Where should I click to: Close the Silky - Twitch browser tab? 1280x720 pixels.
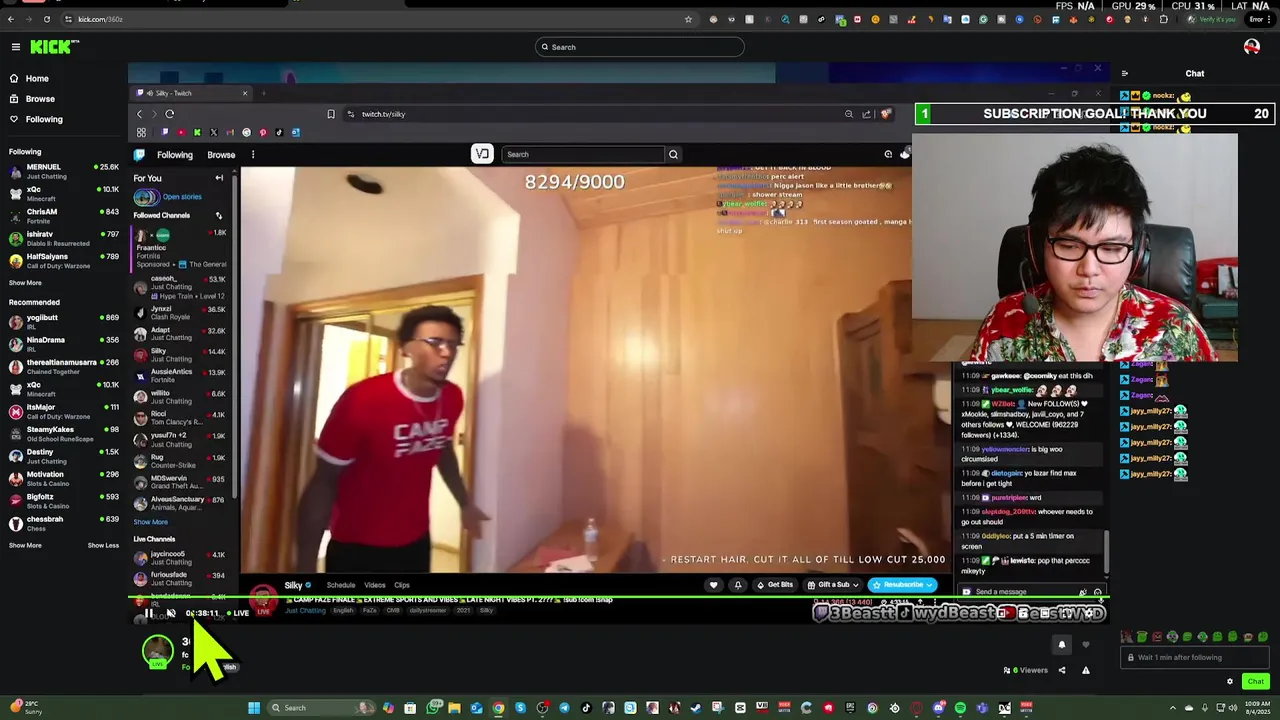244,93
